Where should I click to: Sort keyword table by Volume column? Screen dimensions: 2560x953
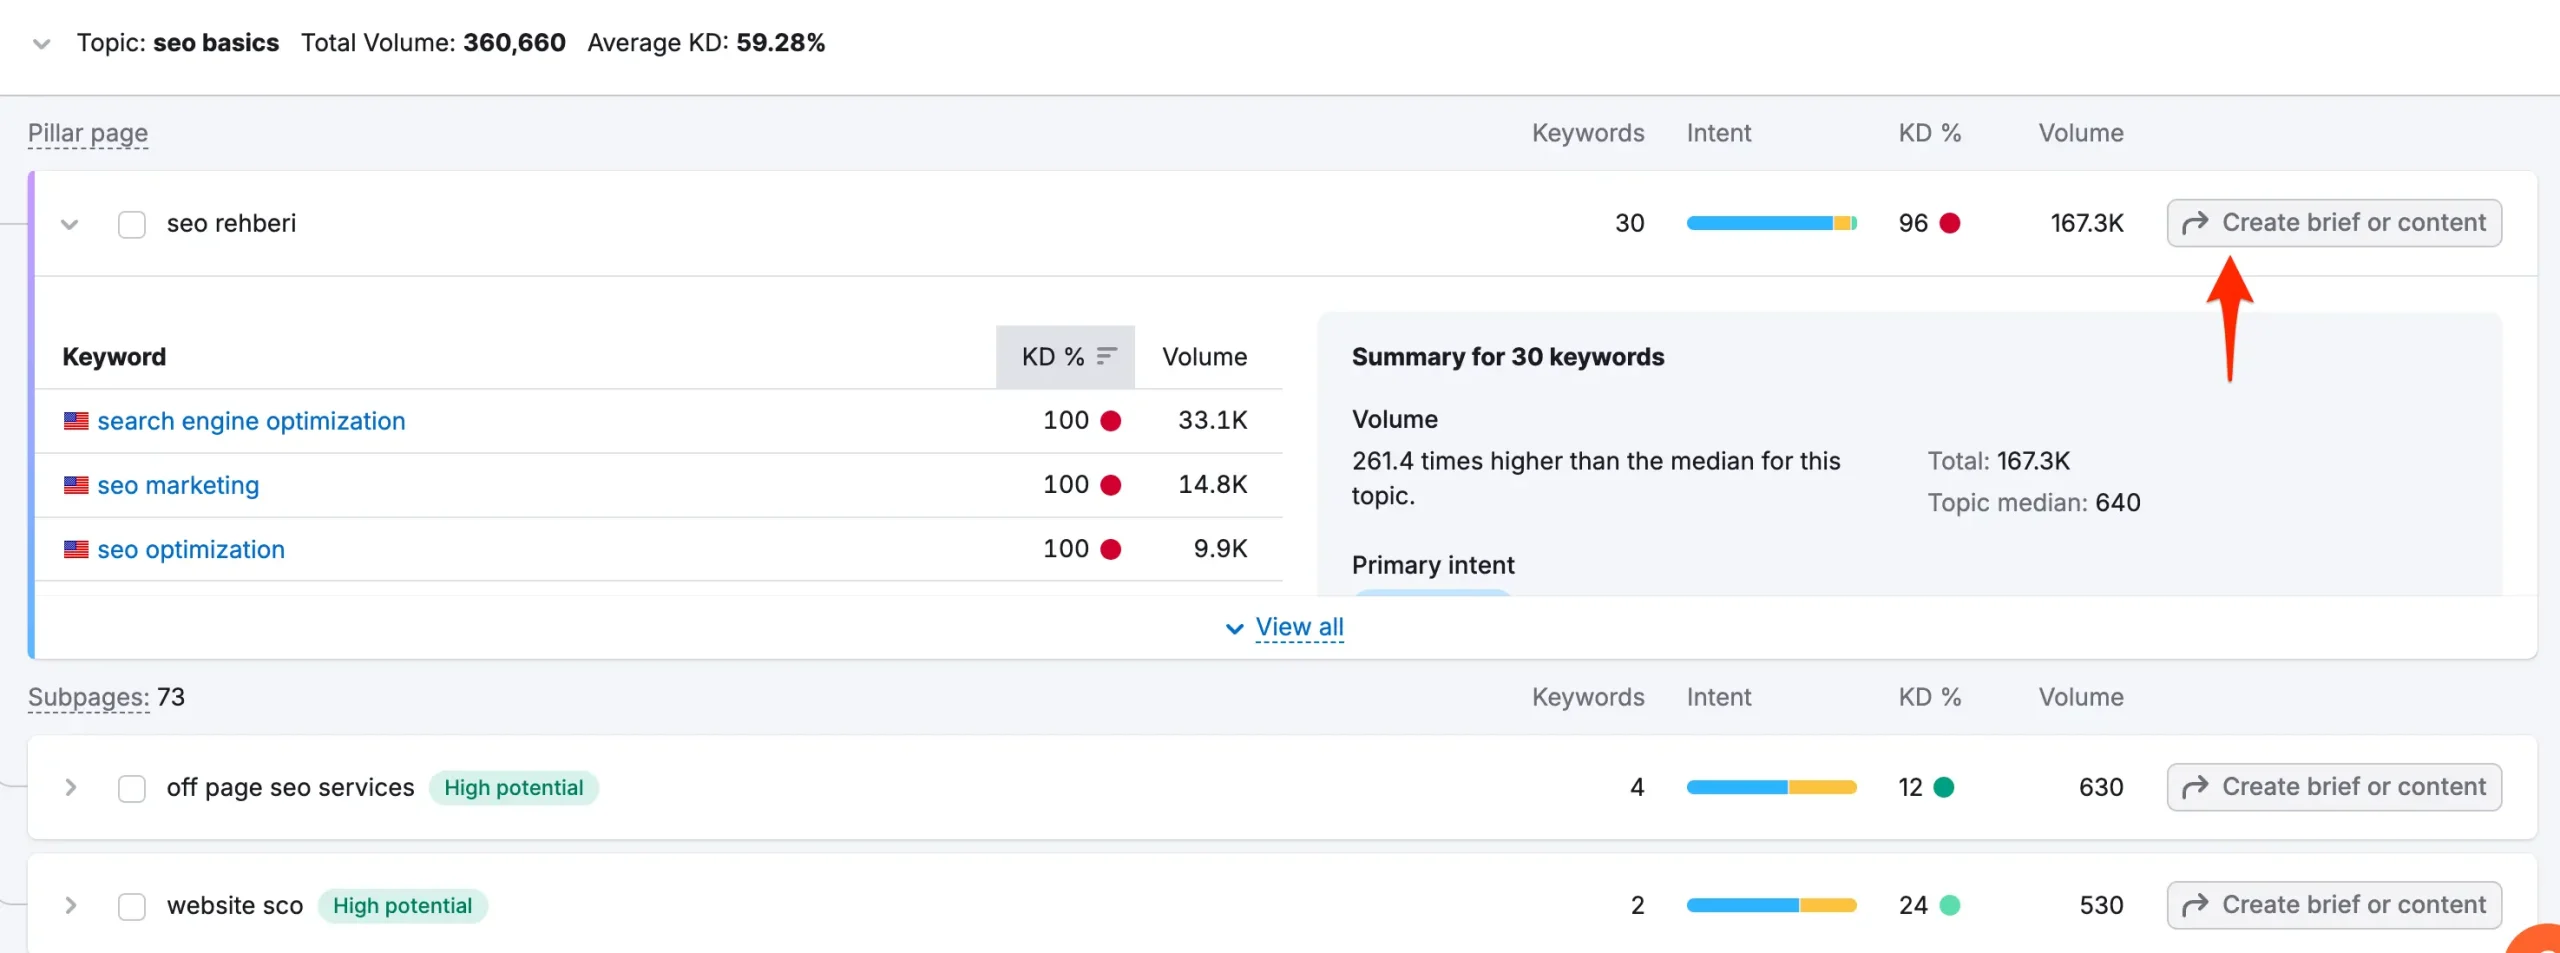pyautogui.click(x=1204, y=357)
